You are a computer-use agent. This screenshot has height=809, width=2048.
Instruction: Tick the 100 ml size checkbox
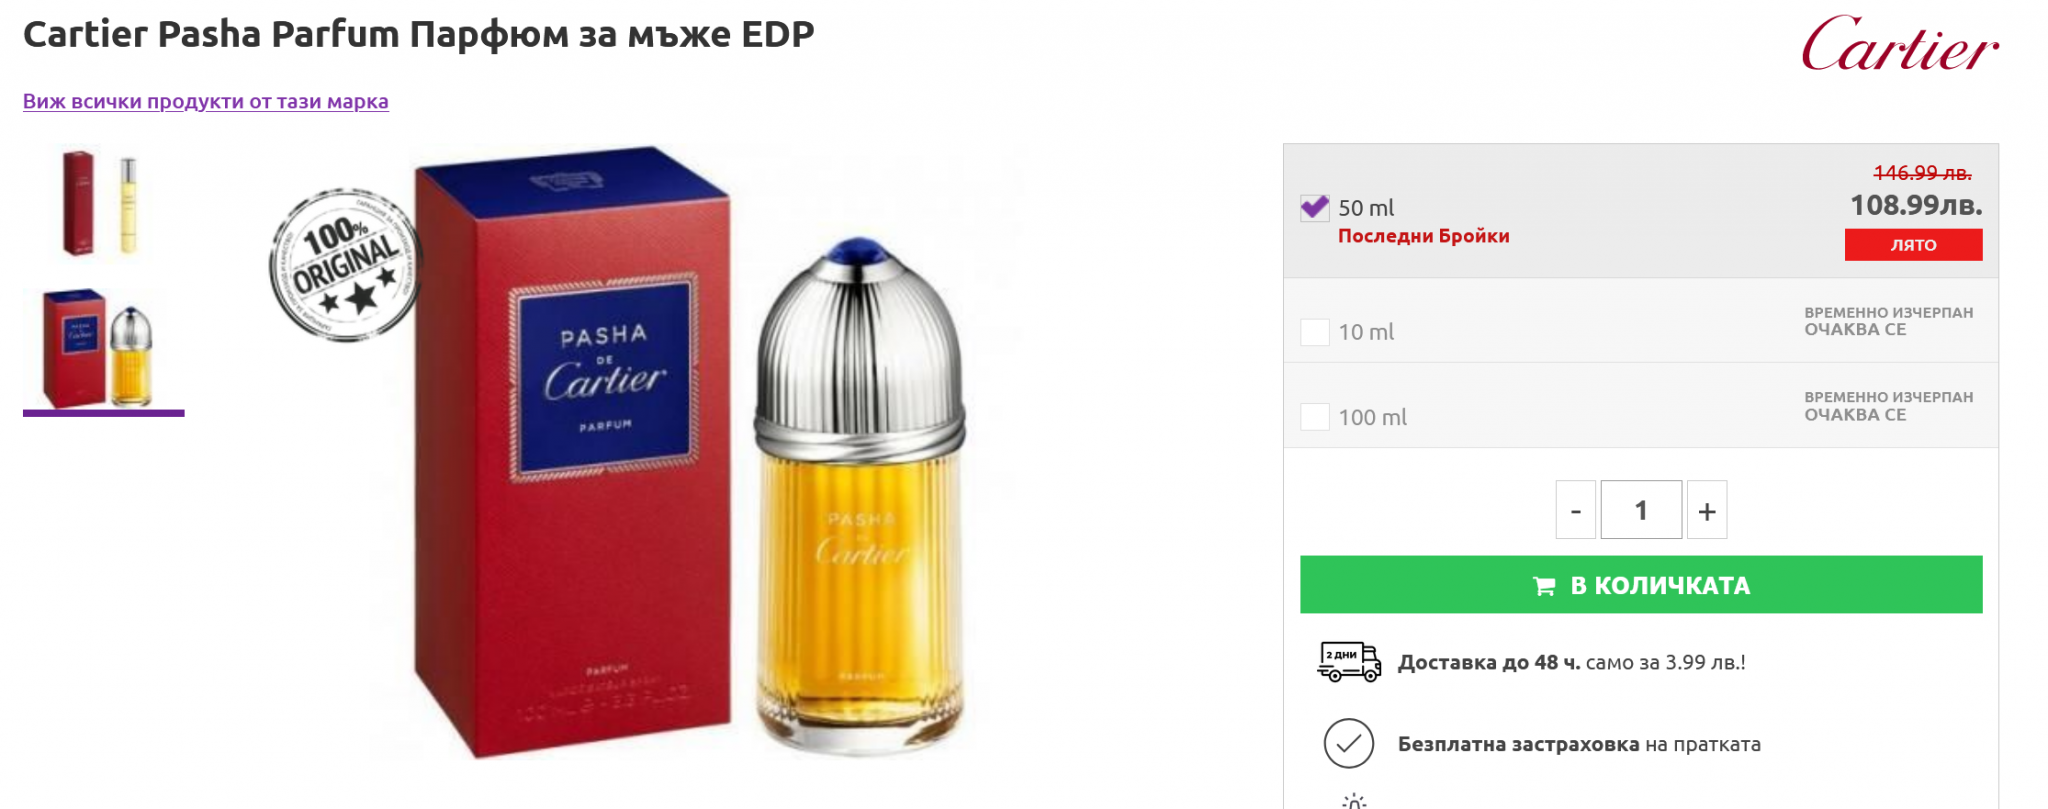[1314, 417]
